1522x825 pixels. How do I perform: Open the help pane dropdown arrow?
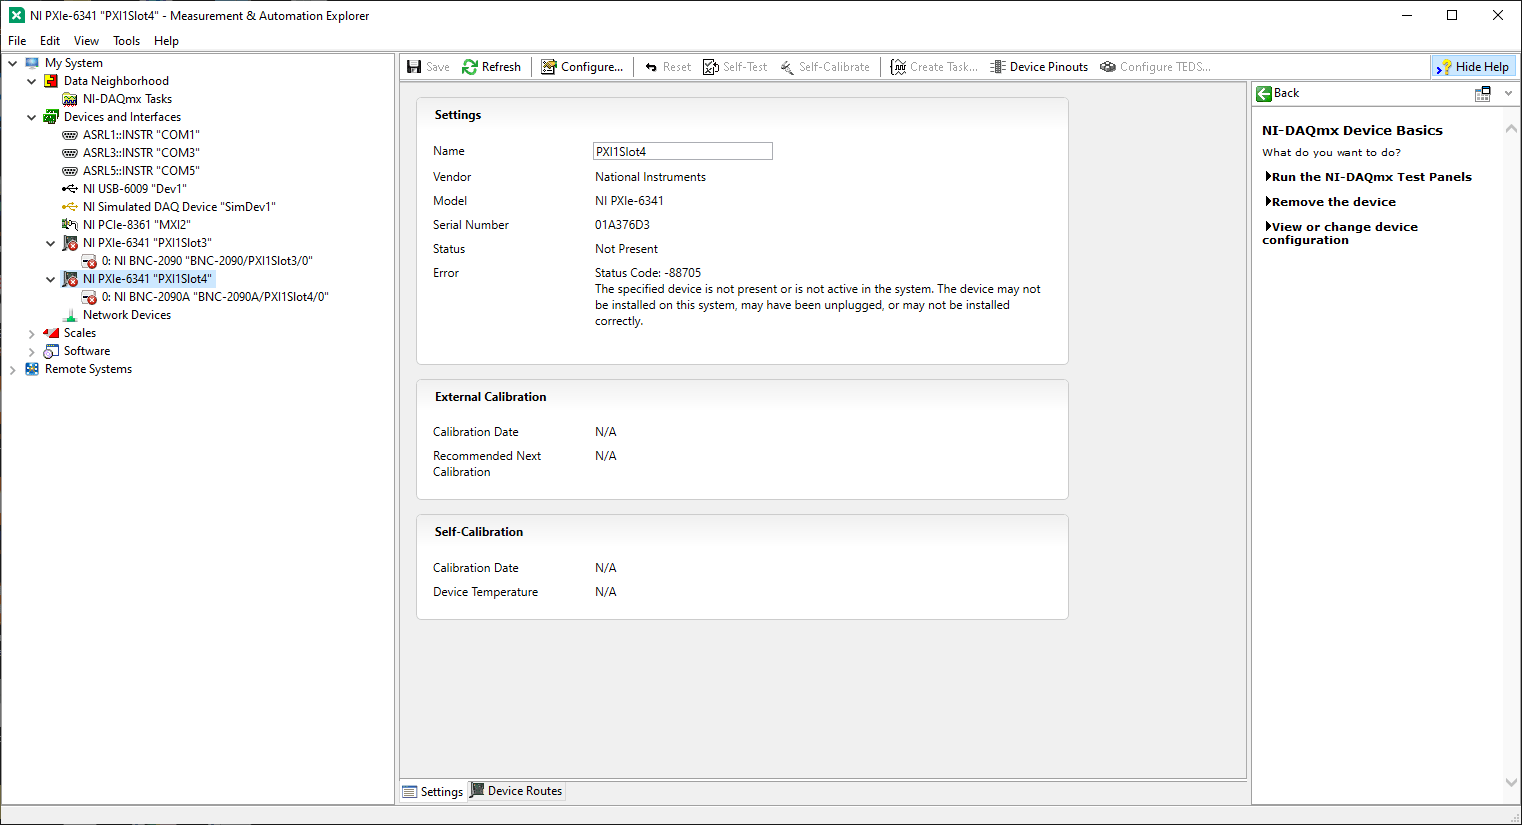(x=1509, y=93)
